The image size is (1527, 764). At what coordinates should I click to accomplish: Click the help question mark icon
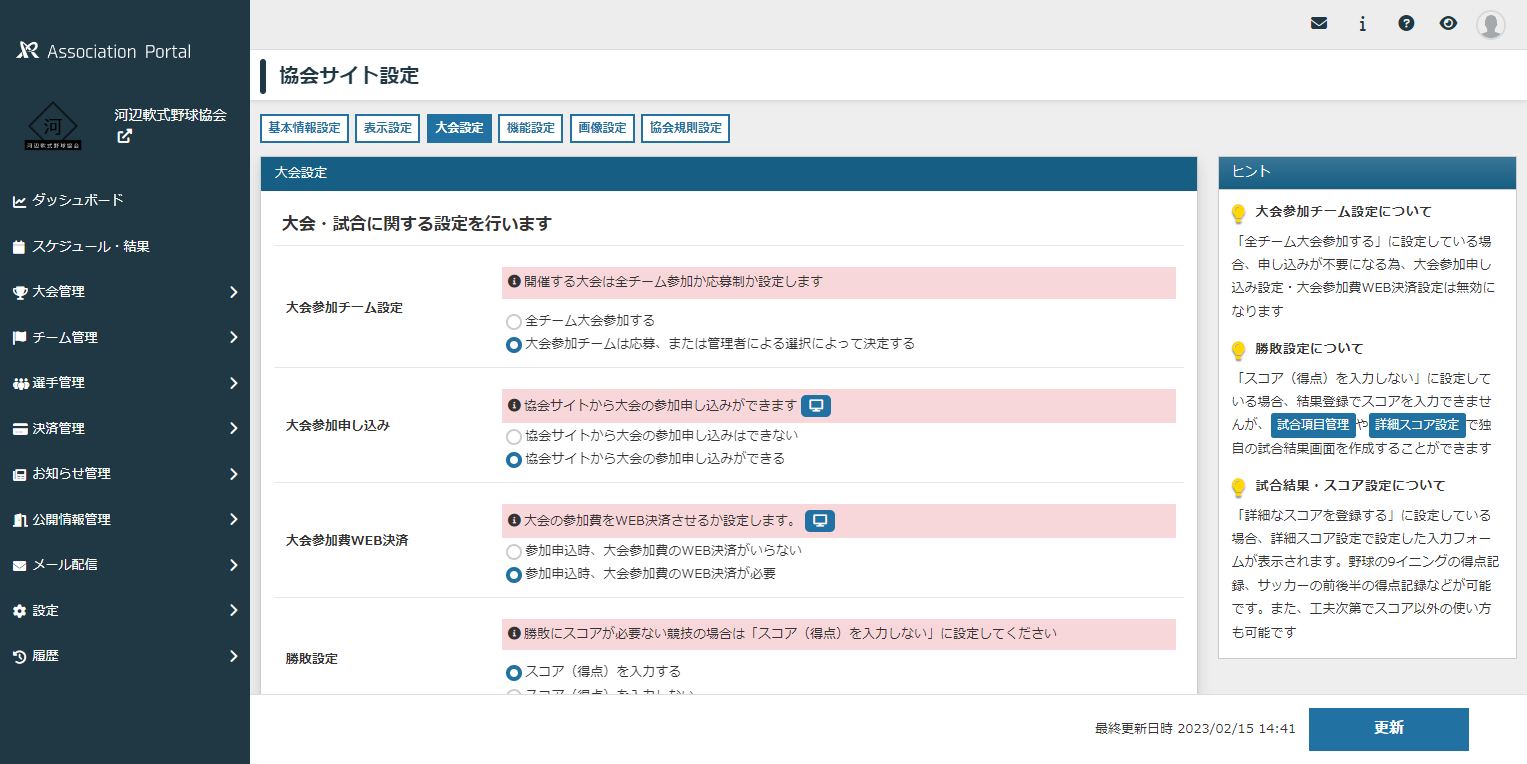point(1405,22)
